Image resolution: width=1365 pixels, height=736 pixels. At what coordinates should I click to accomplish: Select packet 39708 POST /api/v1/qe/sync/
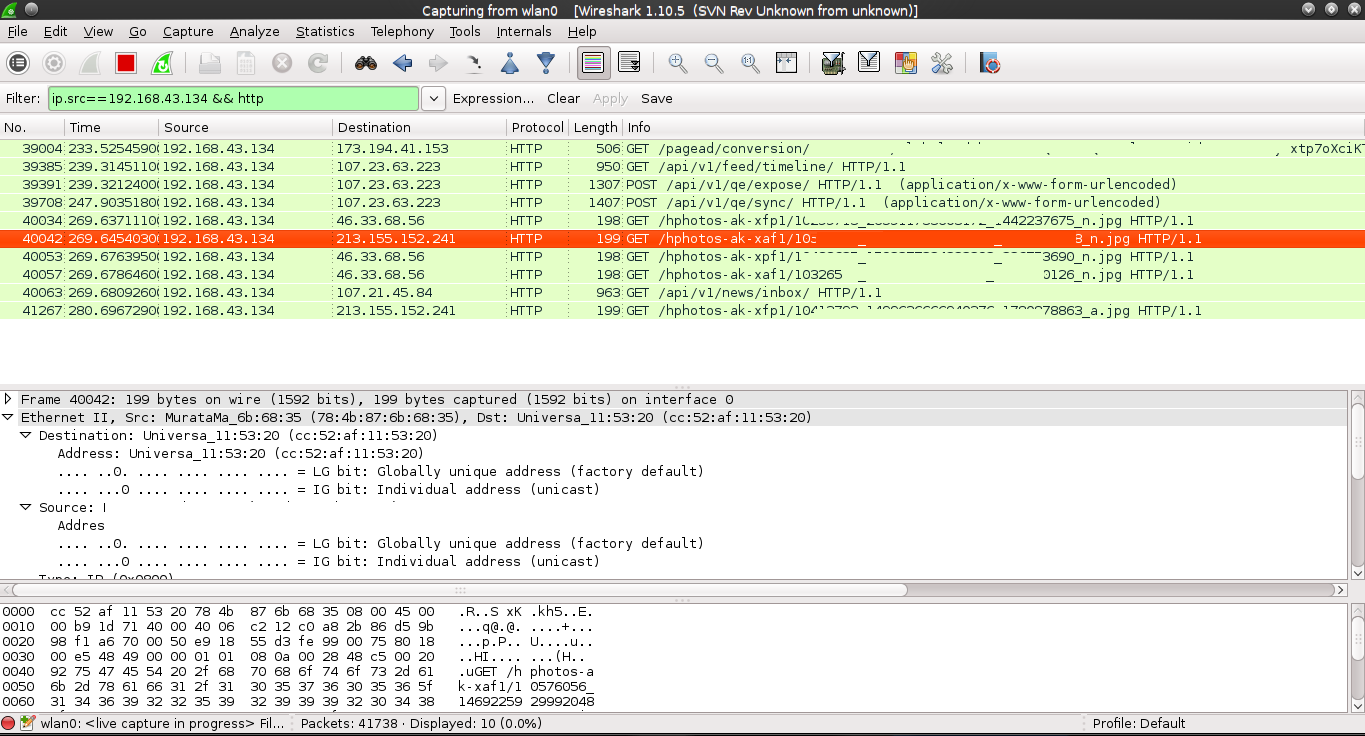[682, 202]
